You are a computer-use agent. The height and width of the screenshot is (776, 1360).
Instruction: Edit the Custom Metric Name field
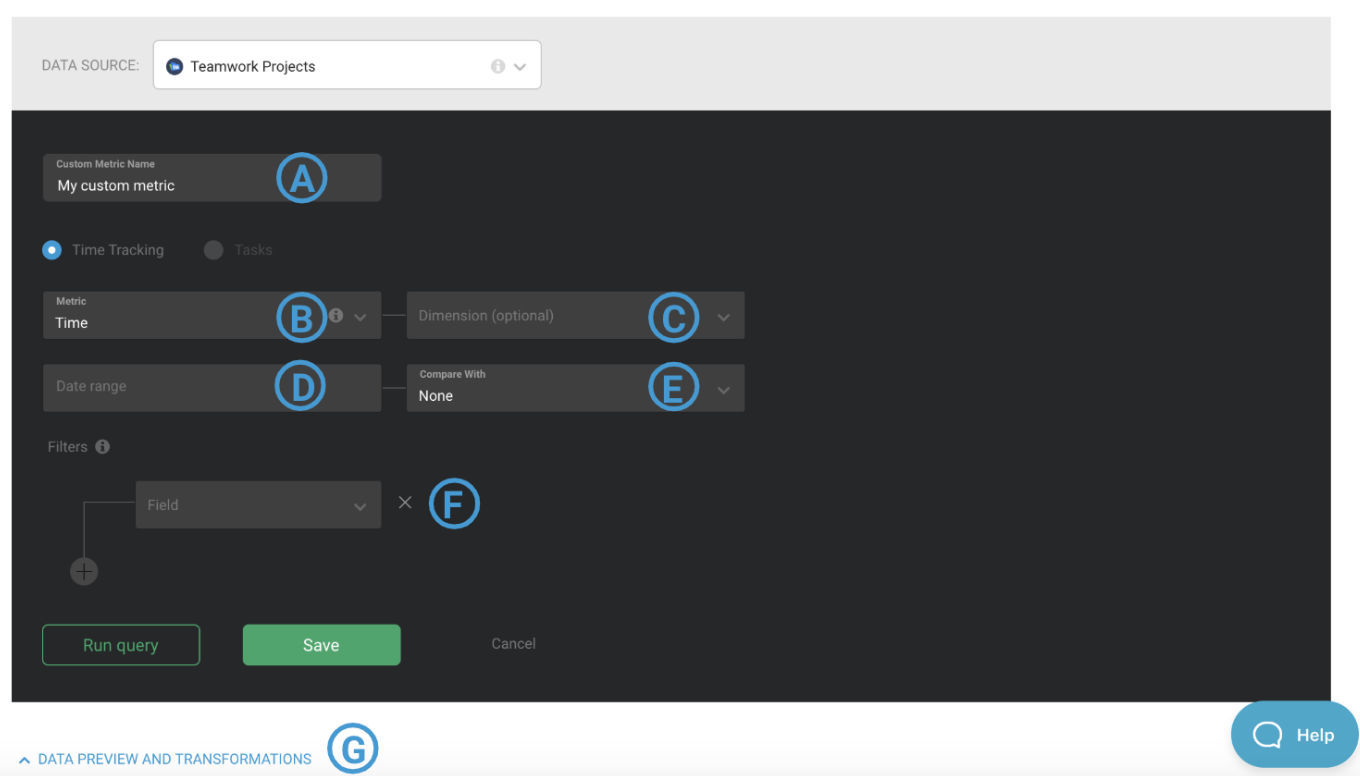tap(212, 178)
